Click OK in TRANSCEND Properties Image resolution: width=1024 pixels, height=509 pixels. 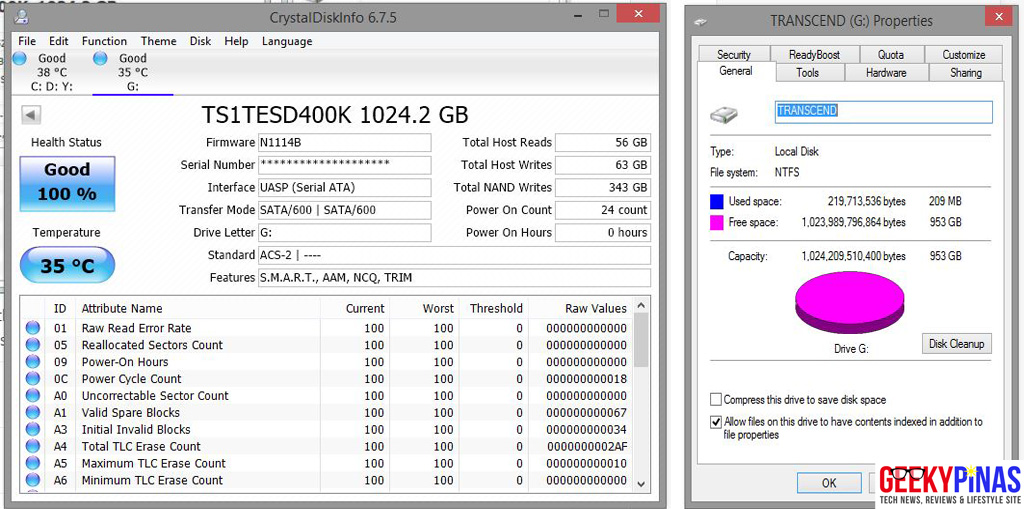coord(829,483)
